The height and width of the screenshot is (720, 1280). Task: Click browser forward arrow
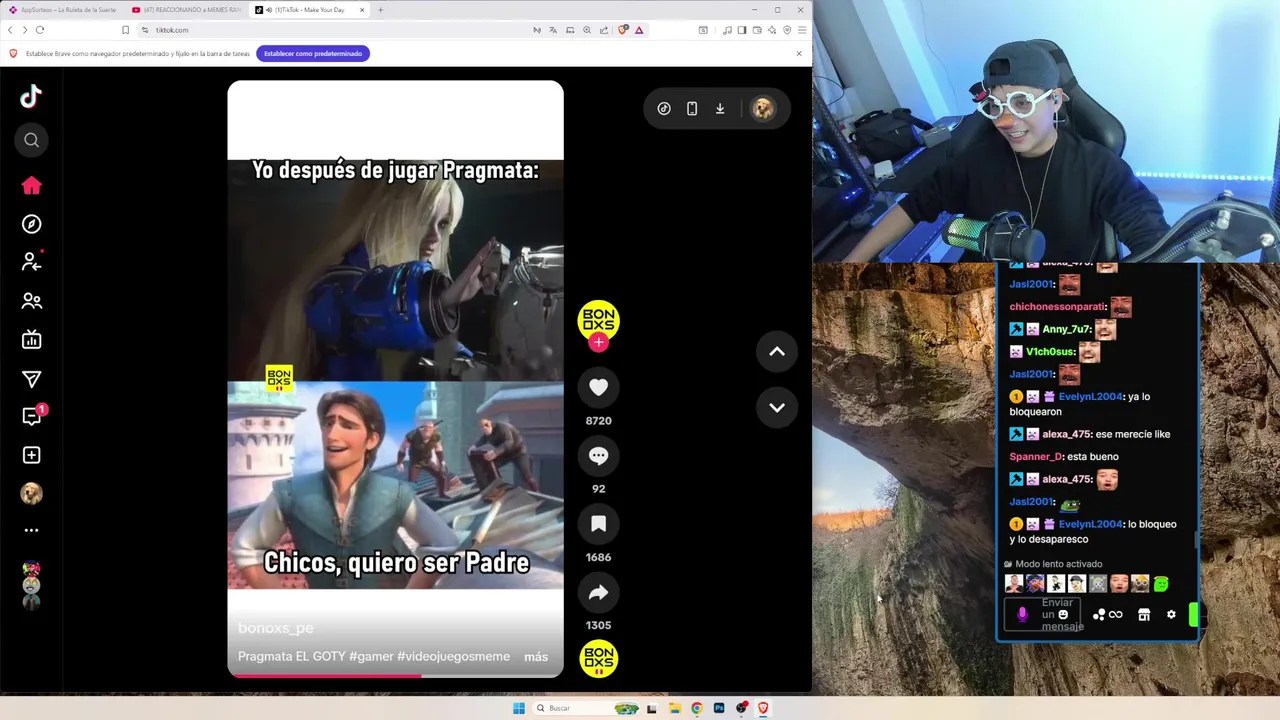25,30
